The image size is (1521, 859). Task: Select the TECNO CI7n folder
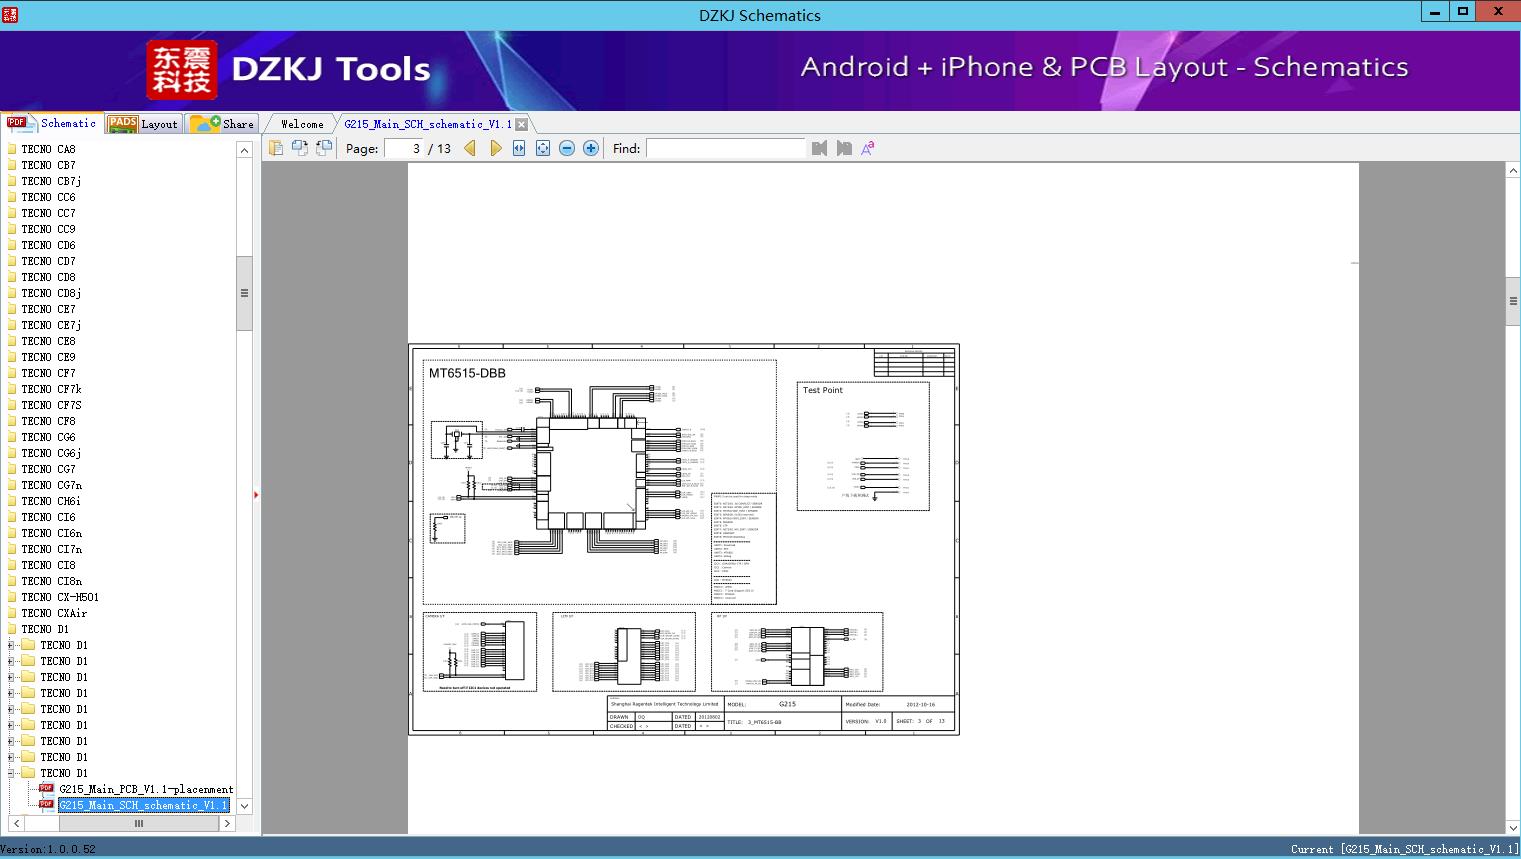[x=51, y=549]
